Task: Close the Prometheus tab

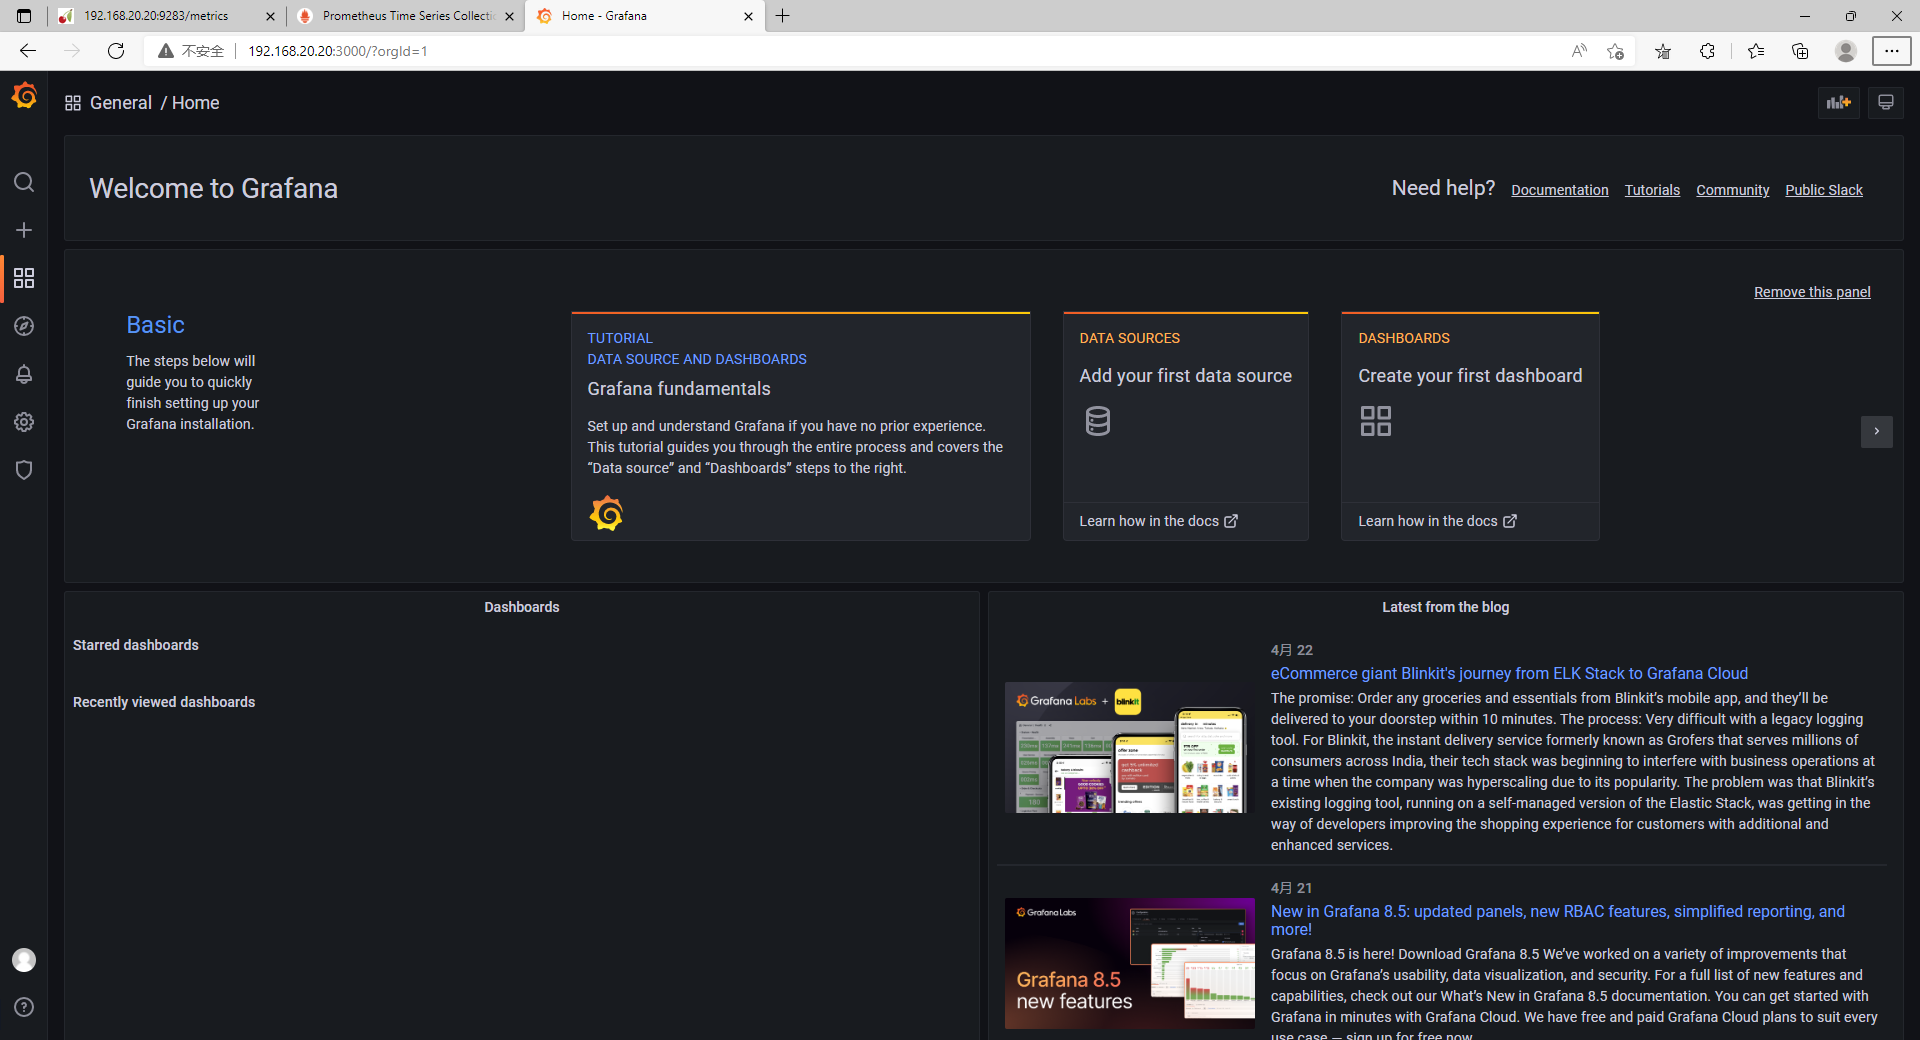Action: coord(510,16)
